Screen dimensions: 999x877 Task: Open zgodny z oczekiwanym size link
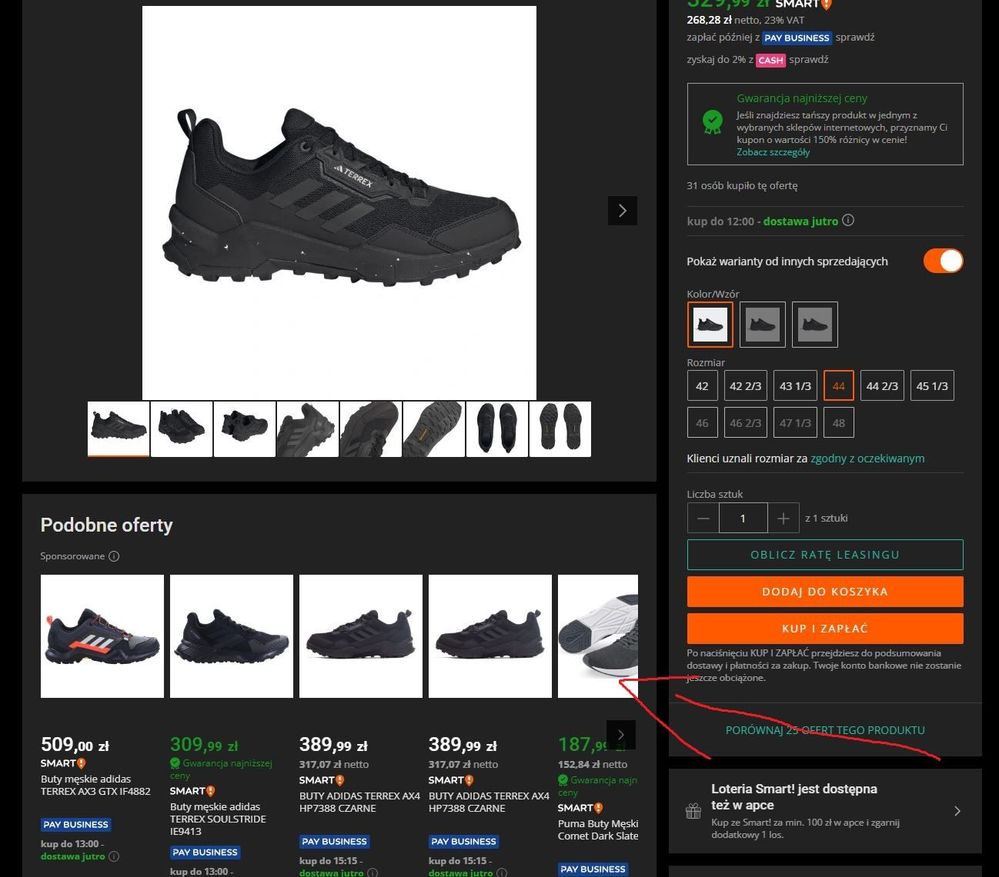tap(867, 459)
